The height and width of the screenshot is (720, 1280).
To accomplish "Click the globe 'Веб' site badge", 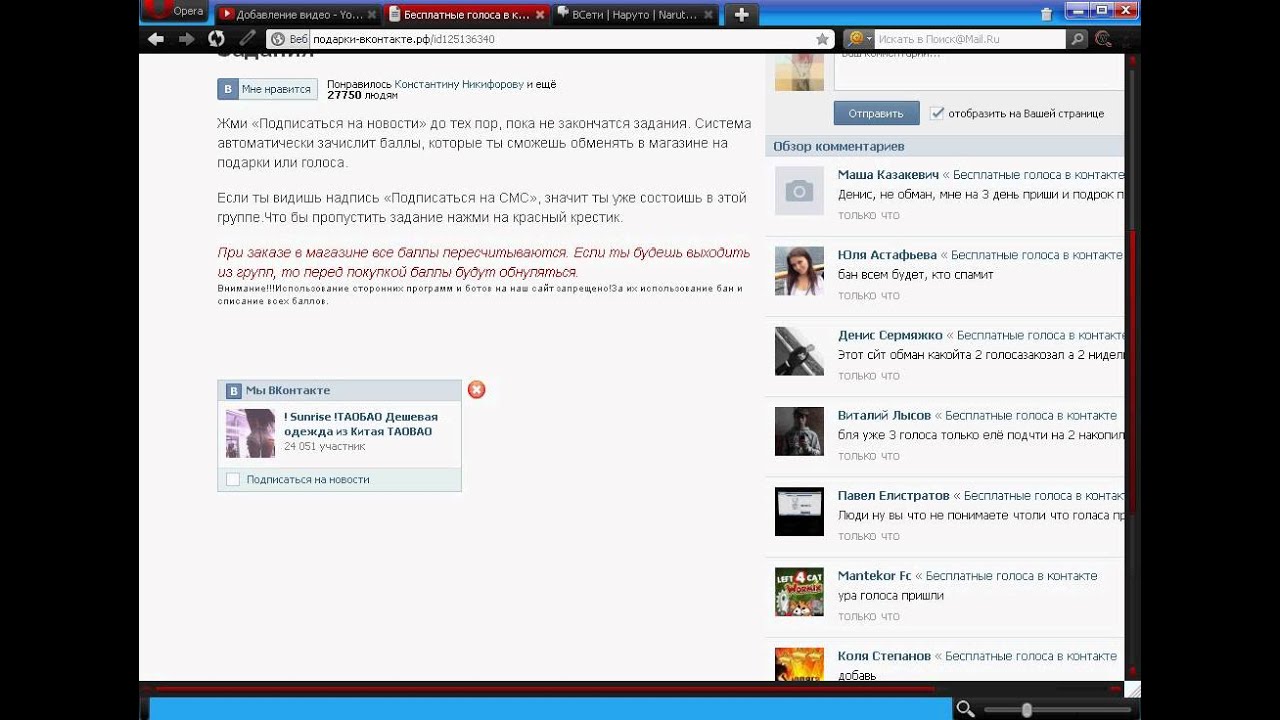I will tap(290, 39).
